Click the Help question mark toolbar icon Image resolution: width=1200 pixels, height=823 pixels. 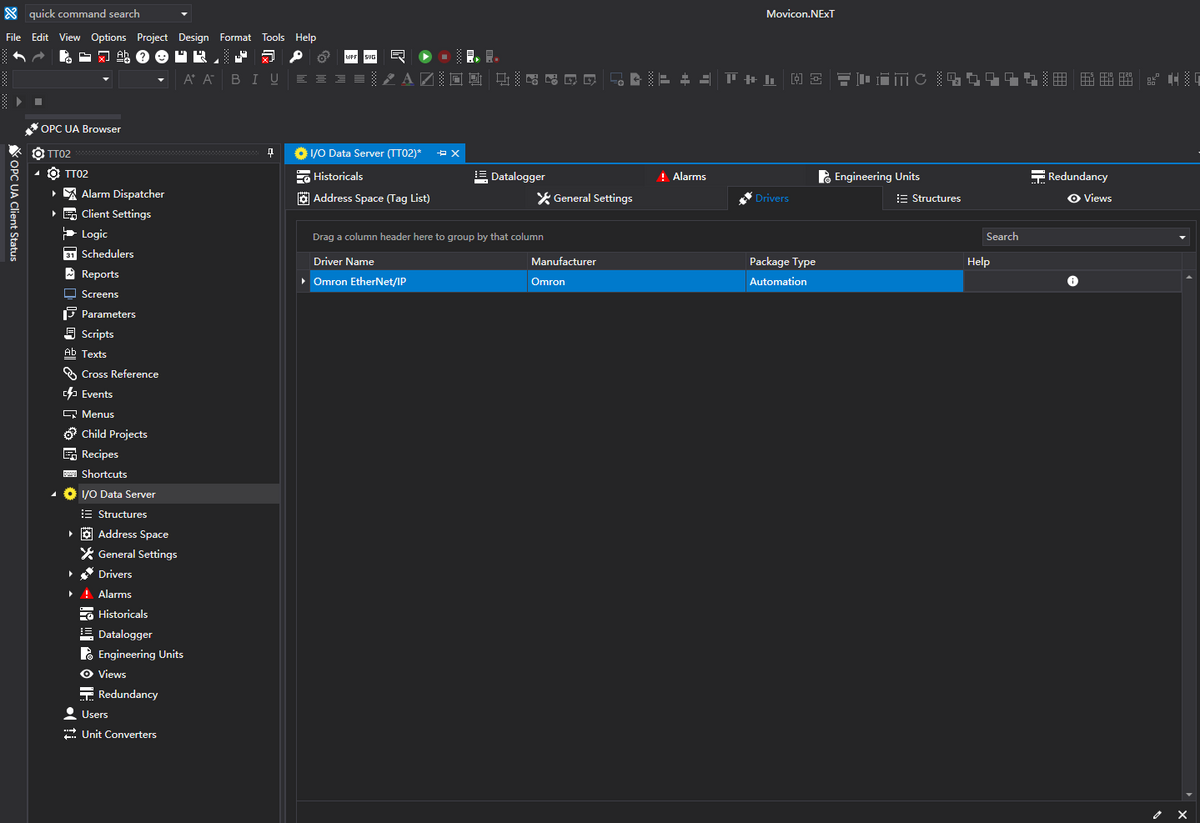(x=143, y=57)
